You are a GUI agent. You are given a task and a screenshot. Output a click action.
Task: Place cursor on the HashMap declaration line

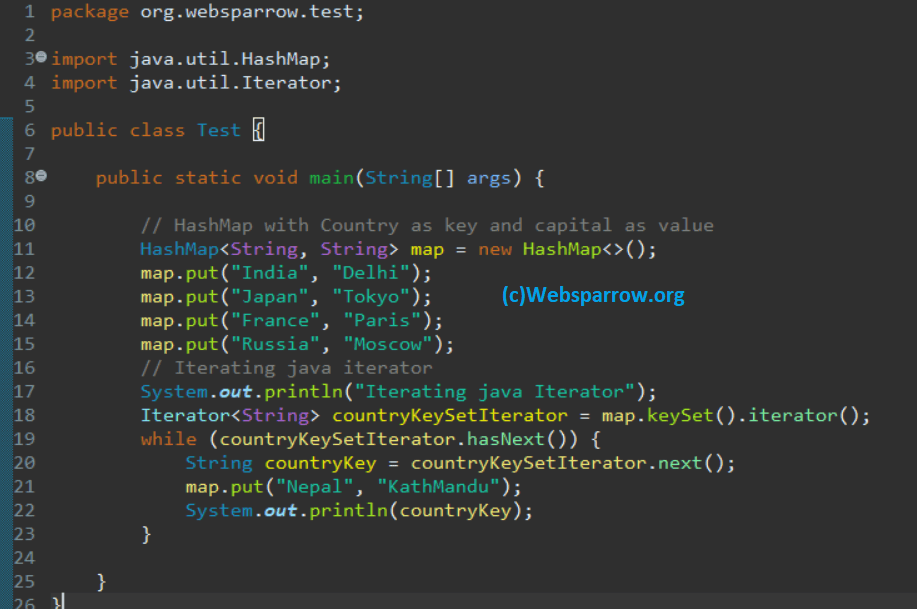[x=300, y=248]
